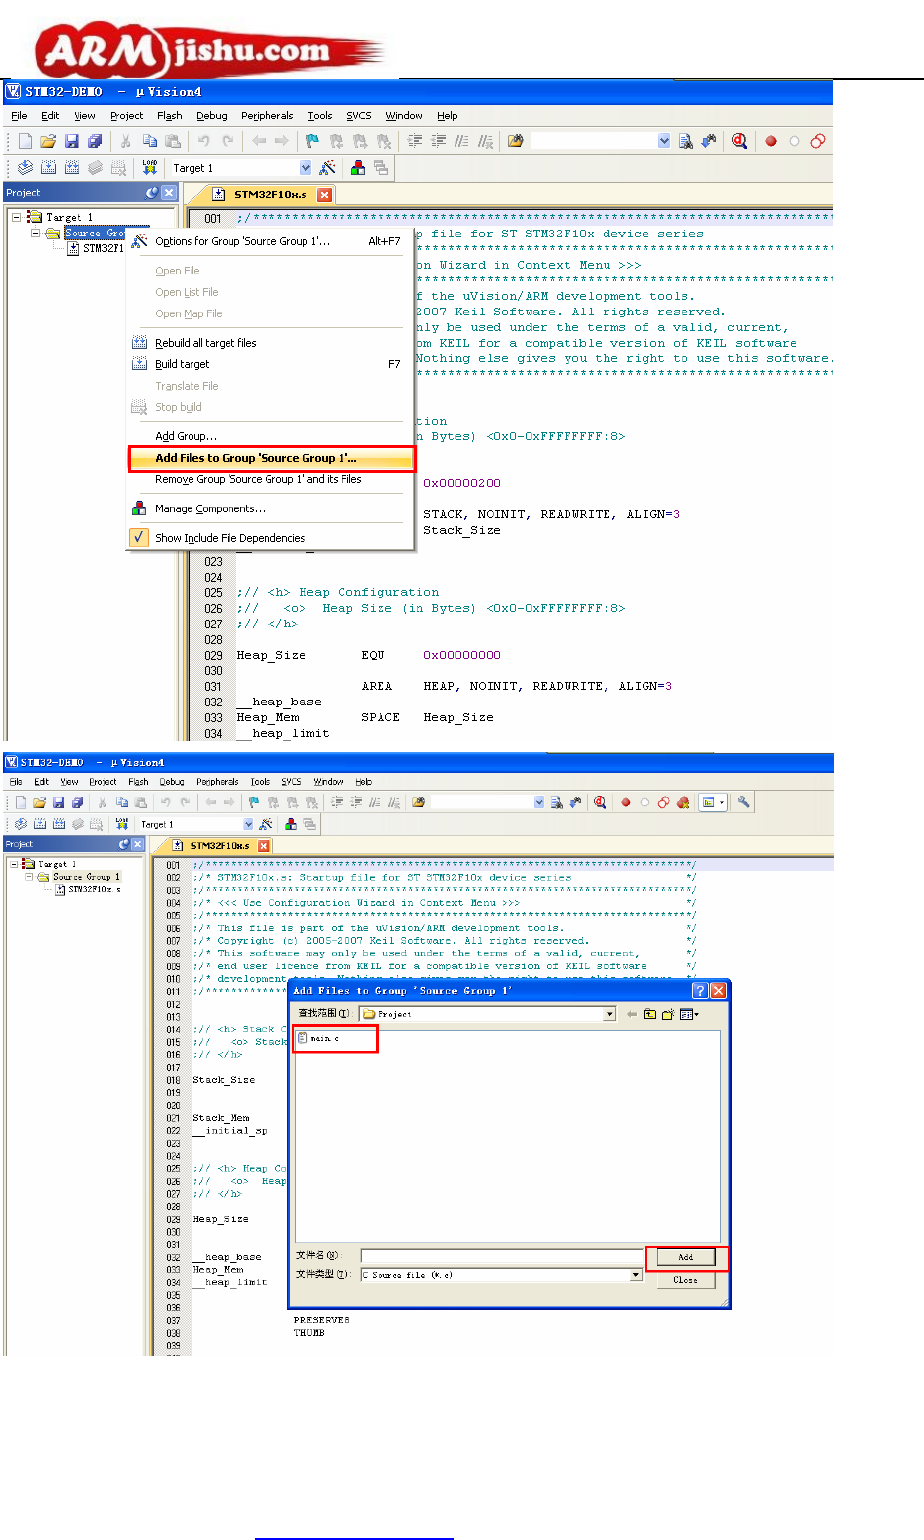Image resolution: width=924 pixels, height=1540 pixels.
Task: Click Help question mark button on dialog title
Action: tap(700, 991)
